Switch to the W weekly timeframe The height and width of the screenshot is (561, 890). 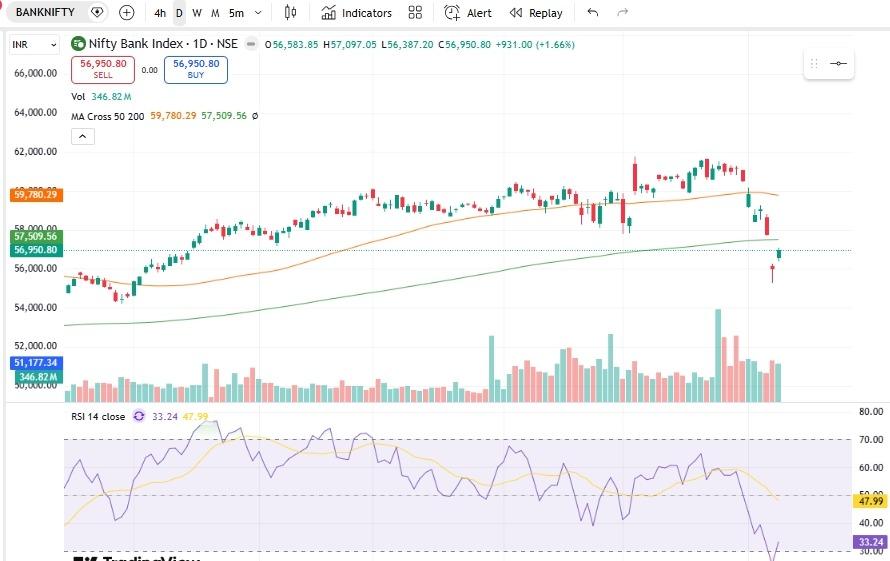(x=197, y=12)
